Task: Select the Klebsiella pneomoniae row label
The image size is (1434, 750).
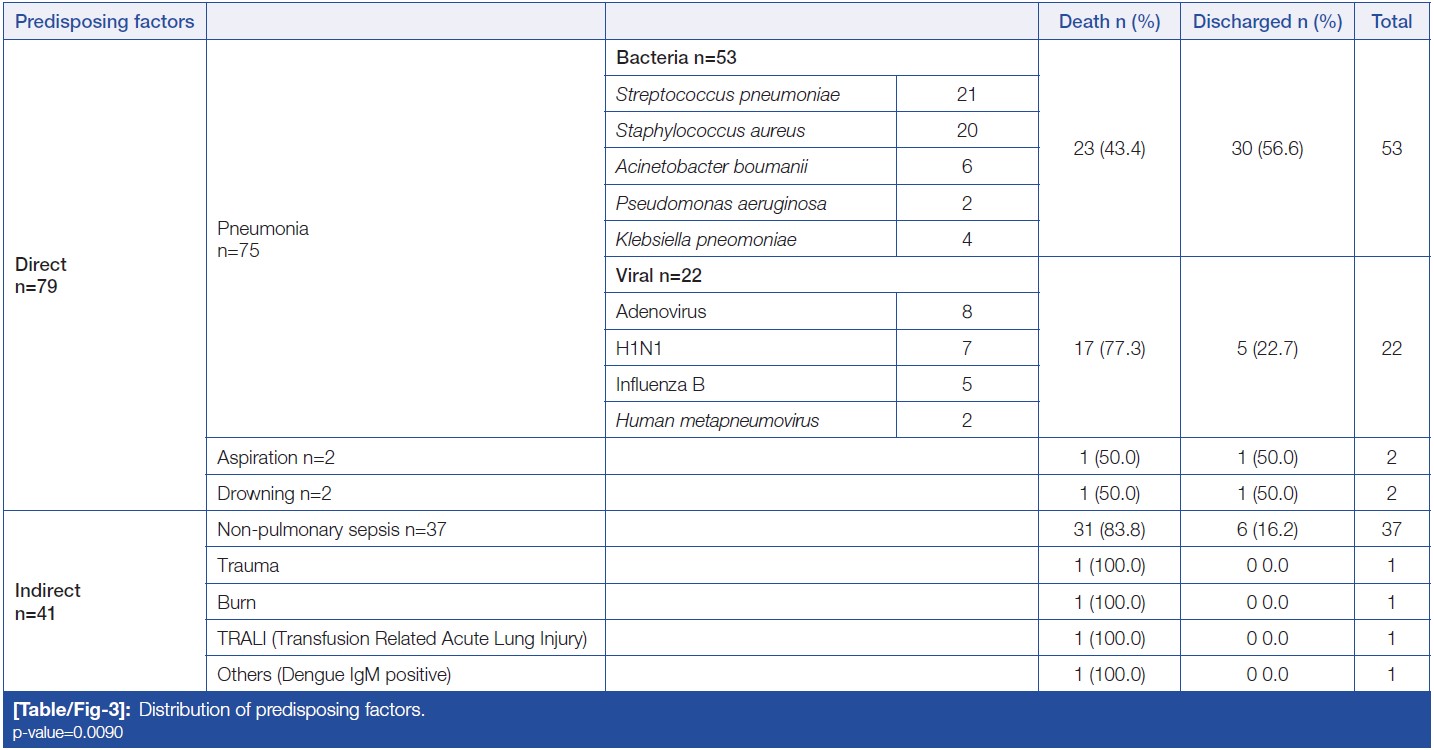Action: pyautogui.click(x=706, y=240)
